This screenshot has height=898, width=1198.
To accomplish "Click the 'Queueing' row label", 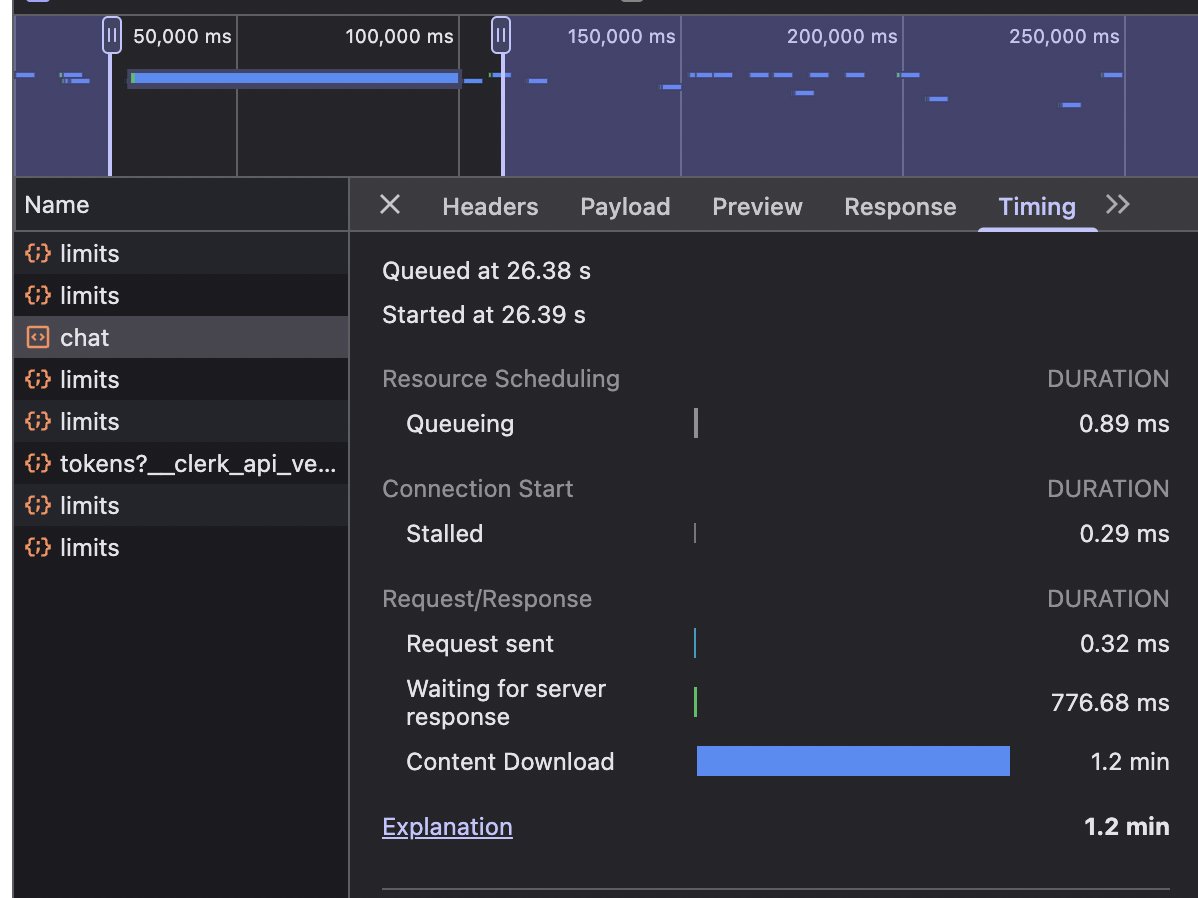I will 460,424.
